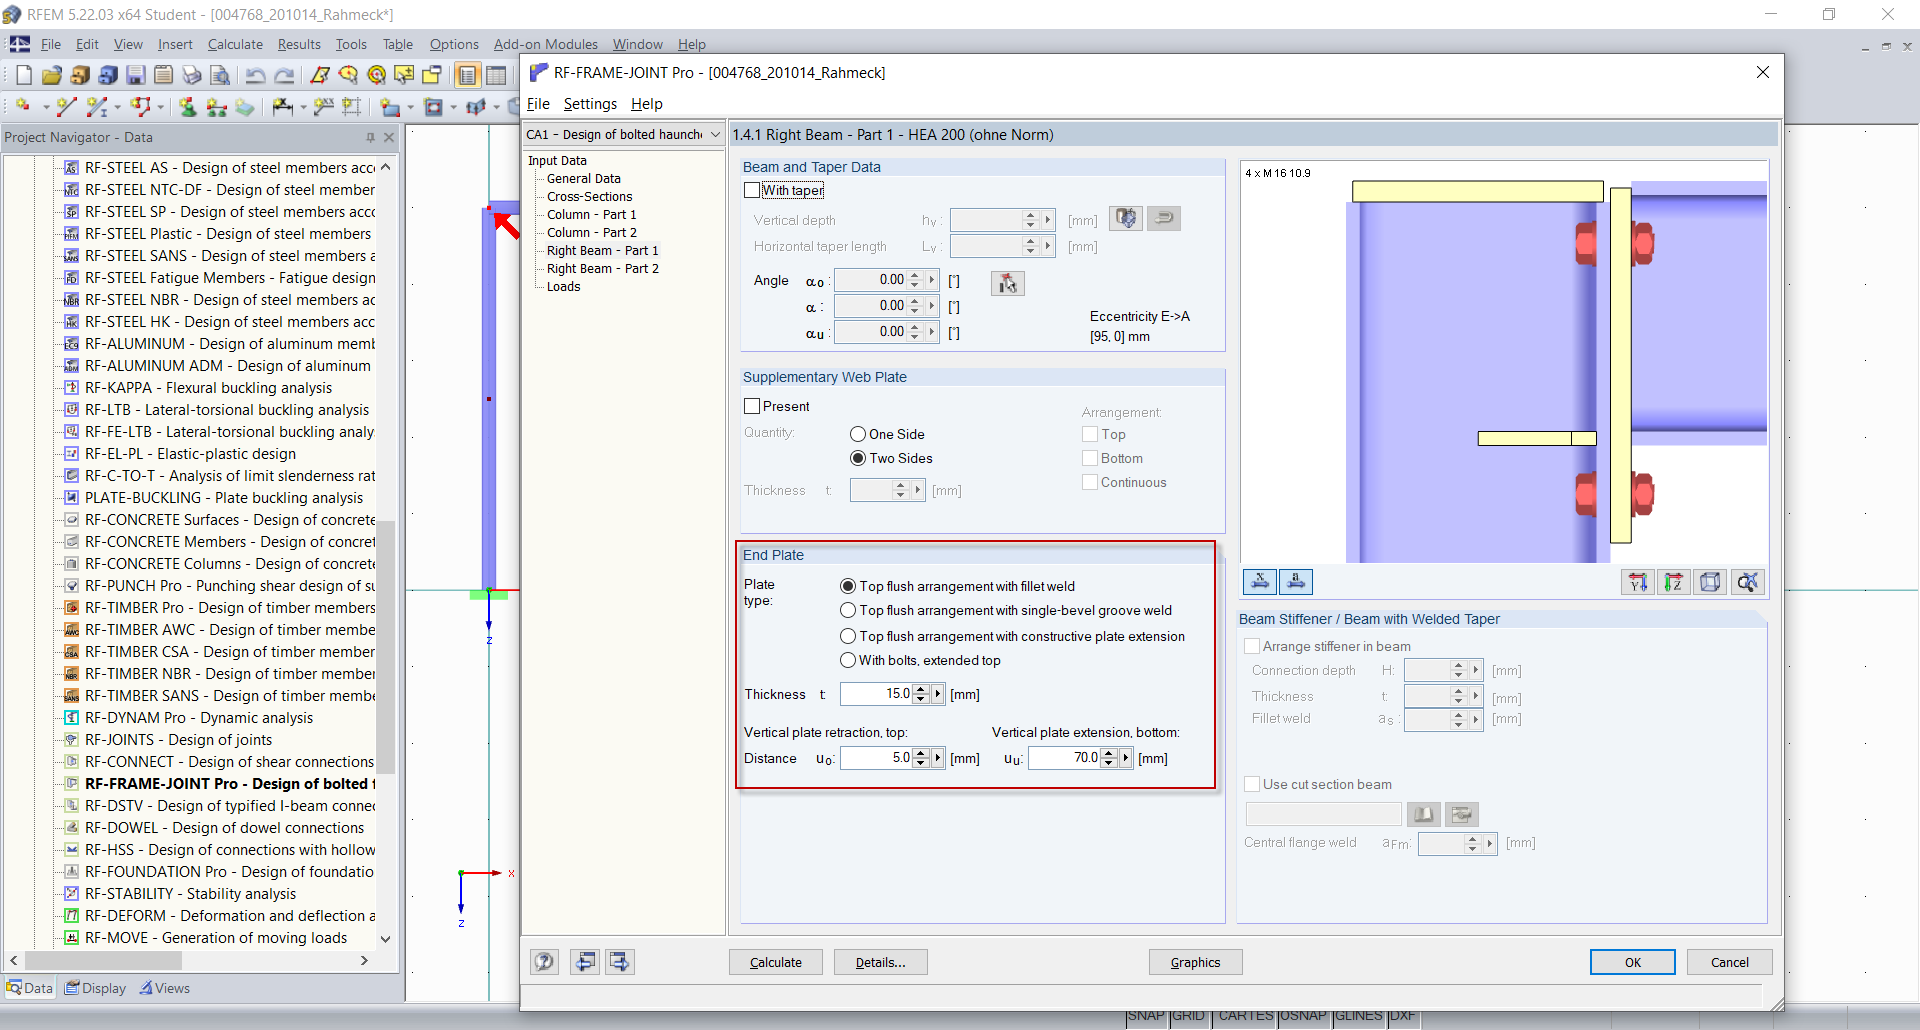This screenshot has width=1920, height=1030.
Task: Click the Save floppy disk icon
Action: coord(136,75)
